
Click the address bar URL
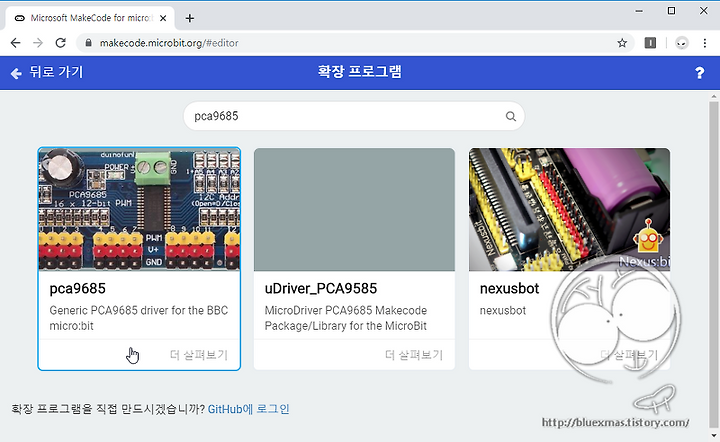(x=169, y=43)
